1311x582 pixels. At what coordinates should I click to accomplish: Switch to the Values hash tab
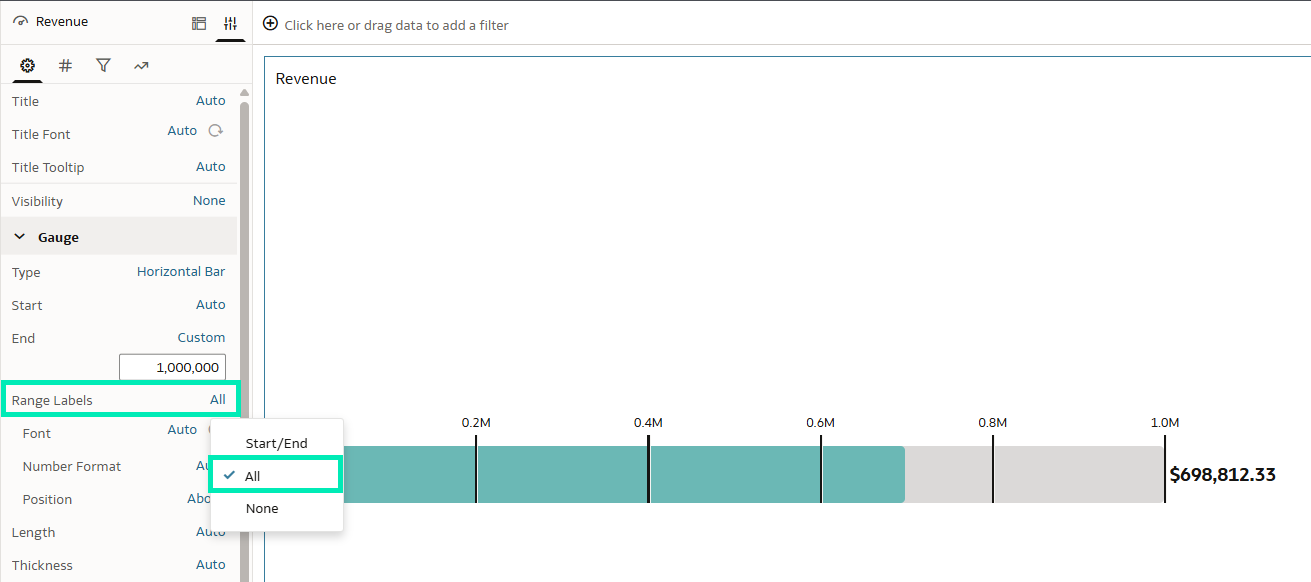65,66
